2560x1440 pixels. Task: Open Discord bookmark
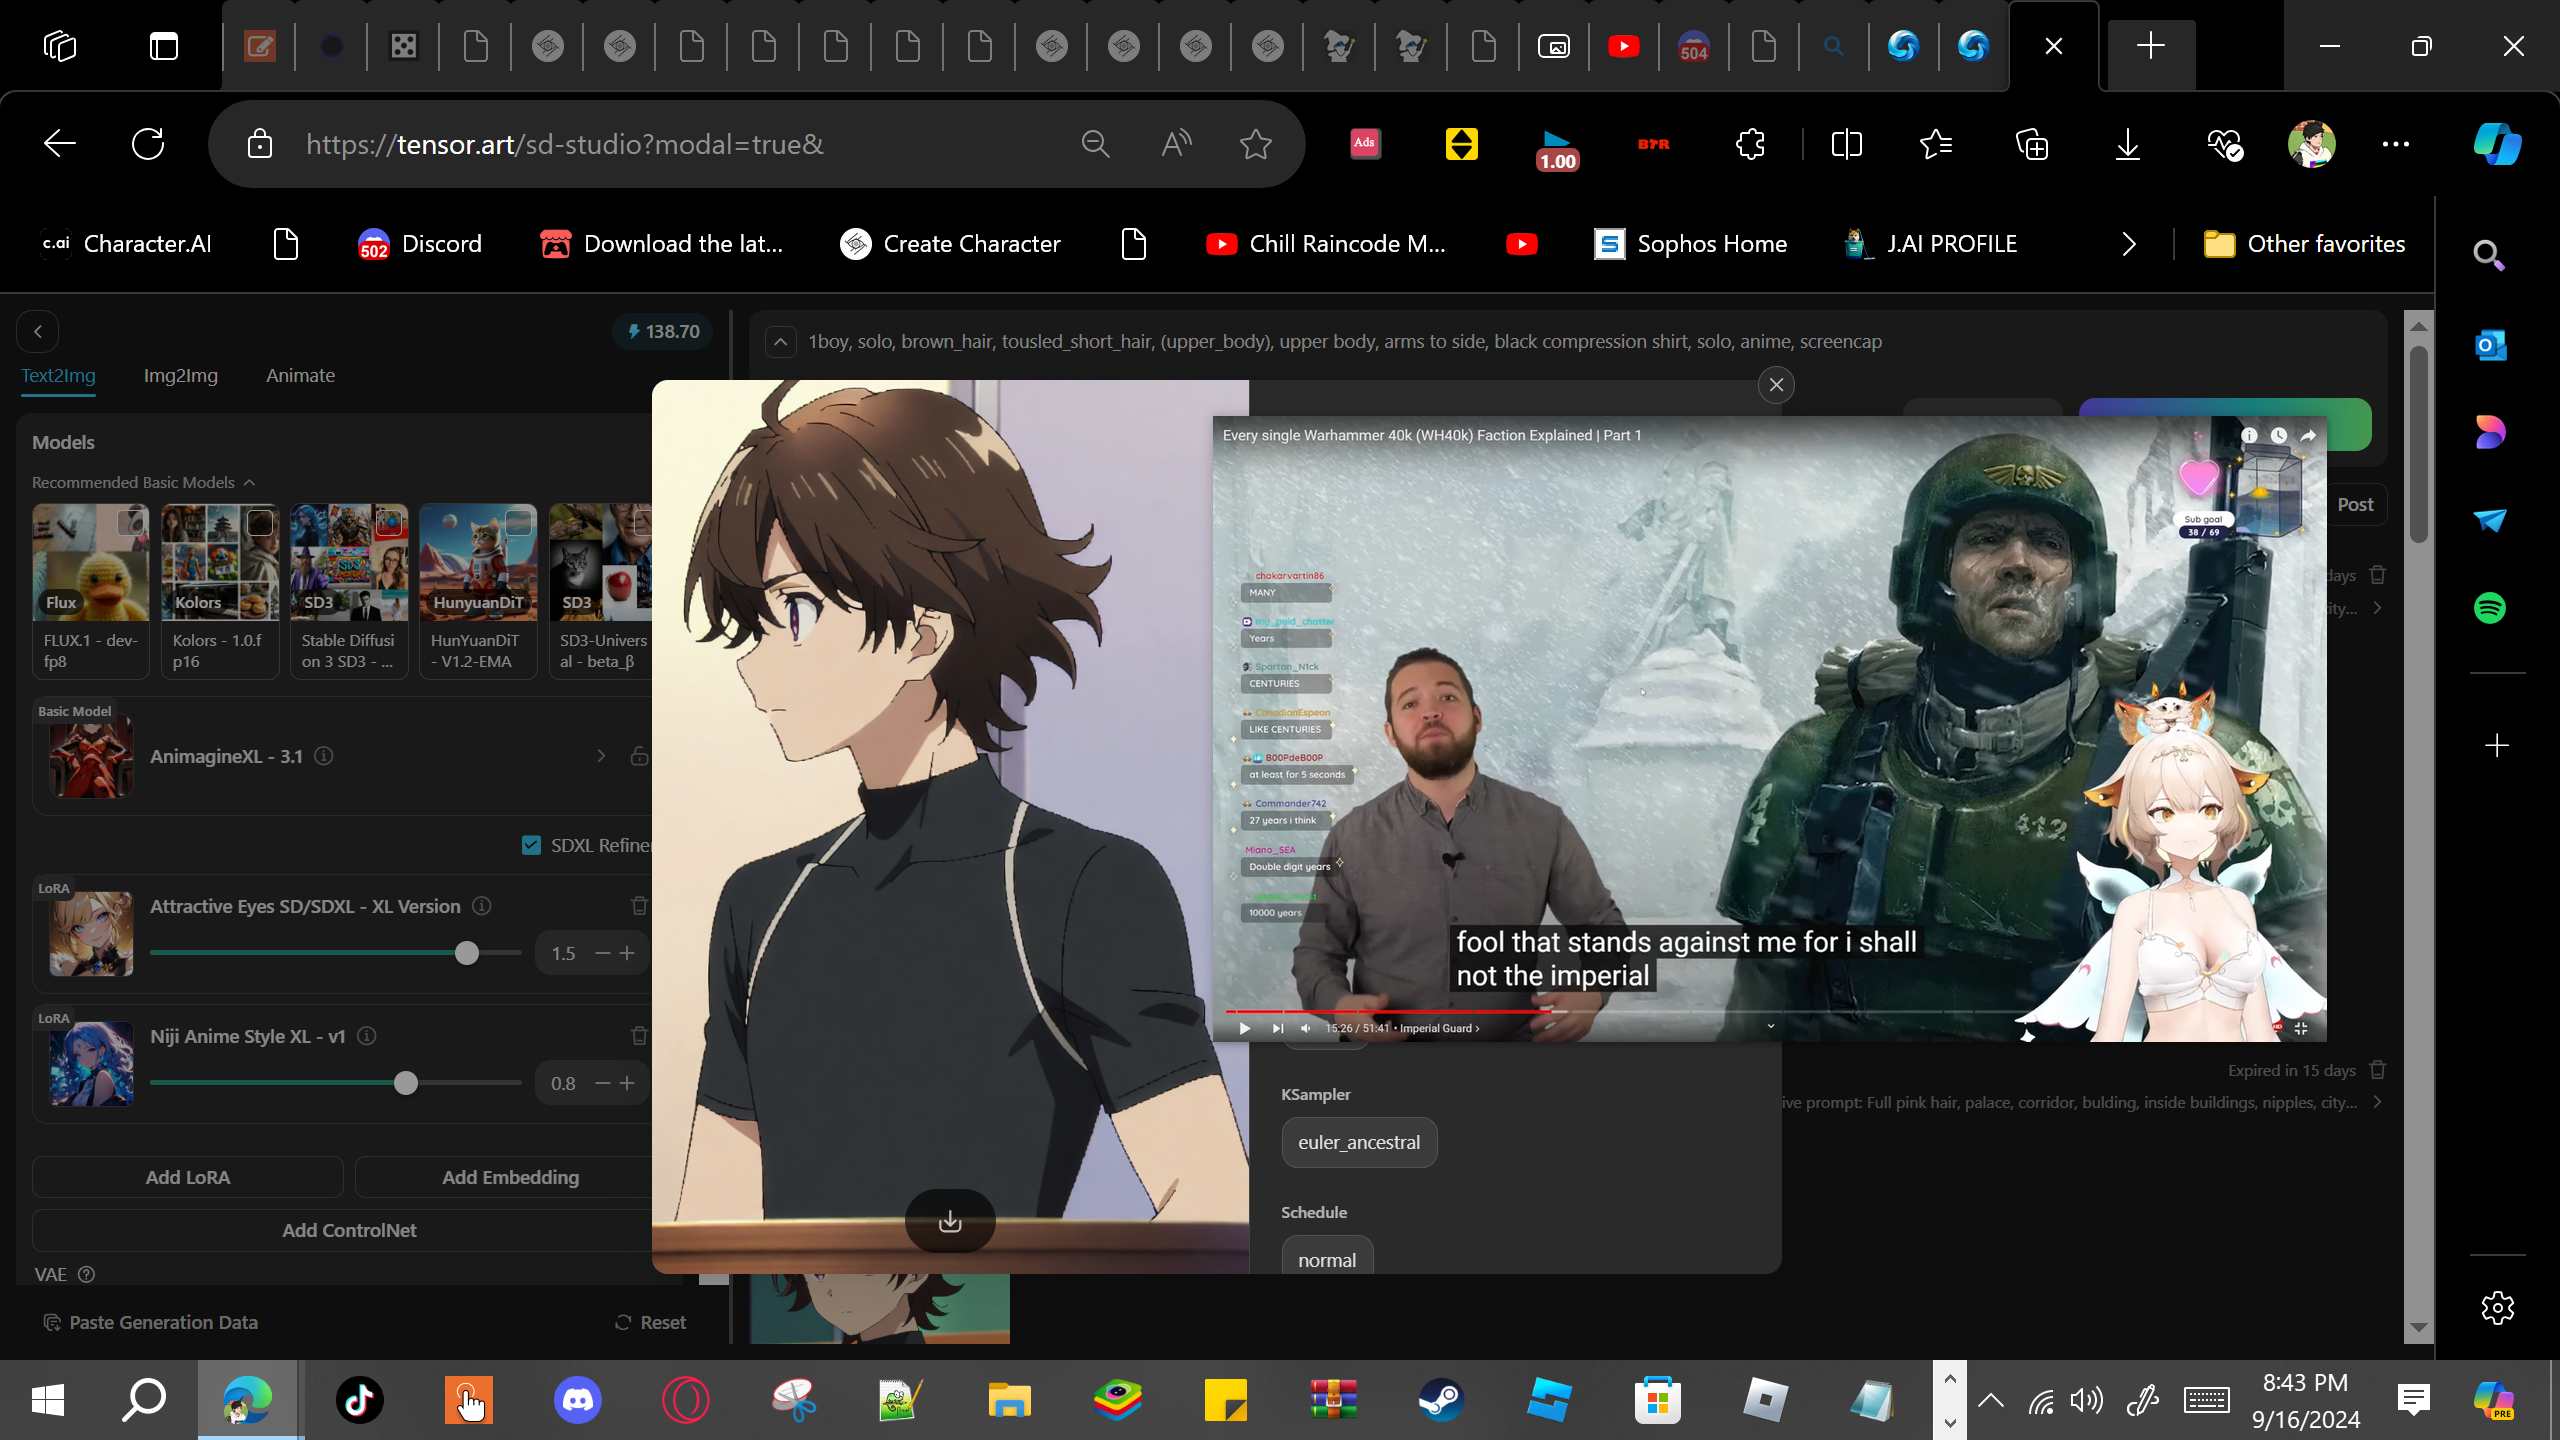coord(420,244)
